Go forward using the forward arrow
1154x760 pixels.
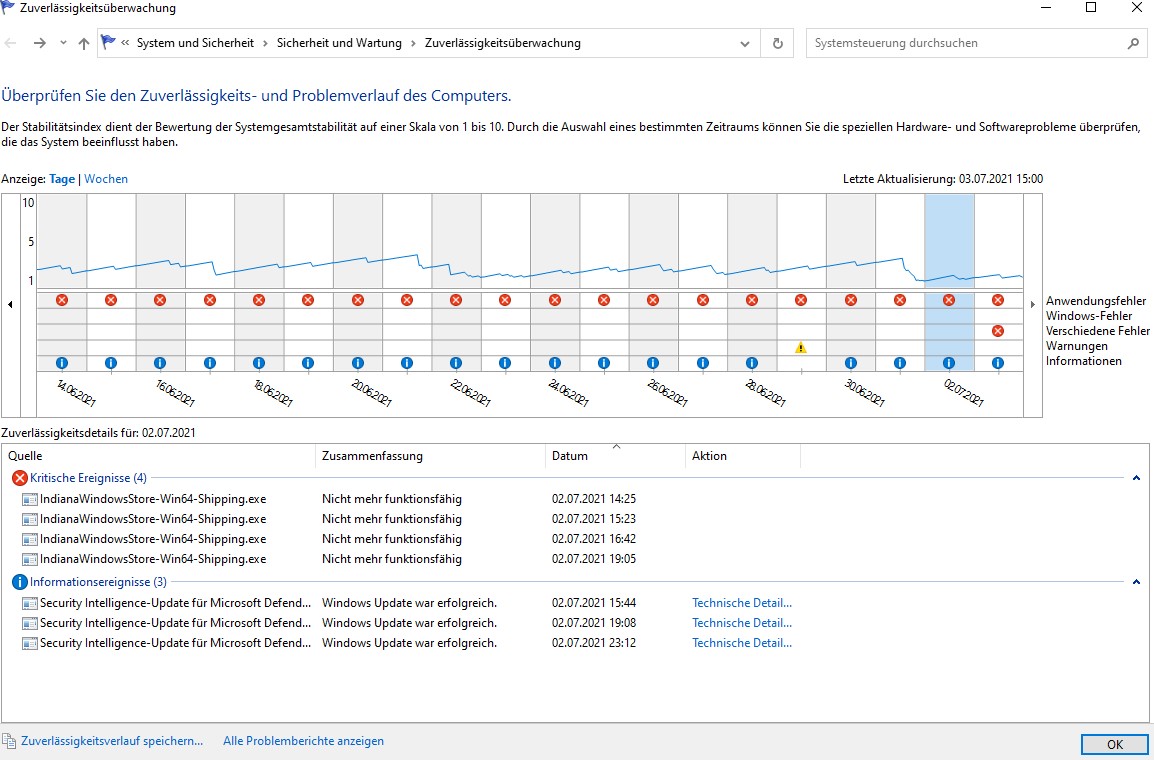(40, 43)
